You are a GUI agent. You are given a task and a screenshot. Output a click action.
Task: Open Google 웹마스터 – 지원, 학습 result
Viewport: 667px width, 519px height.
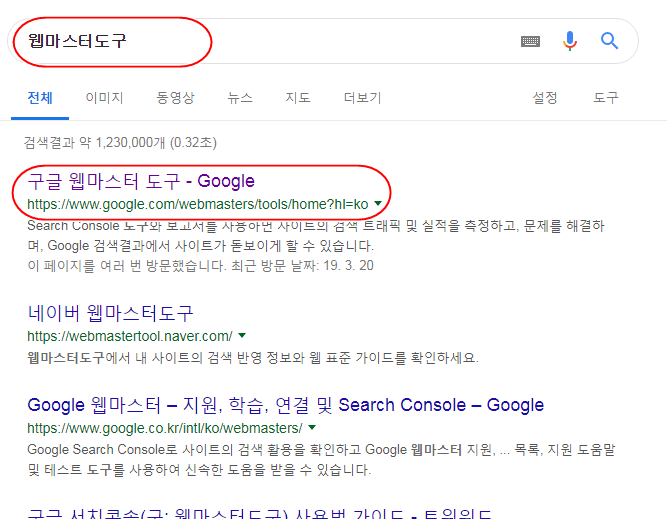pyautogui.click(x=285, y=405)
